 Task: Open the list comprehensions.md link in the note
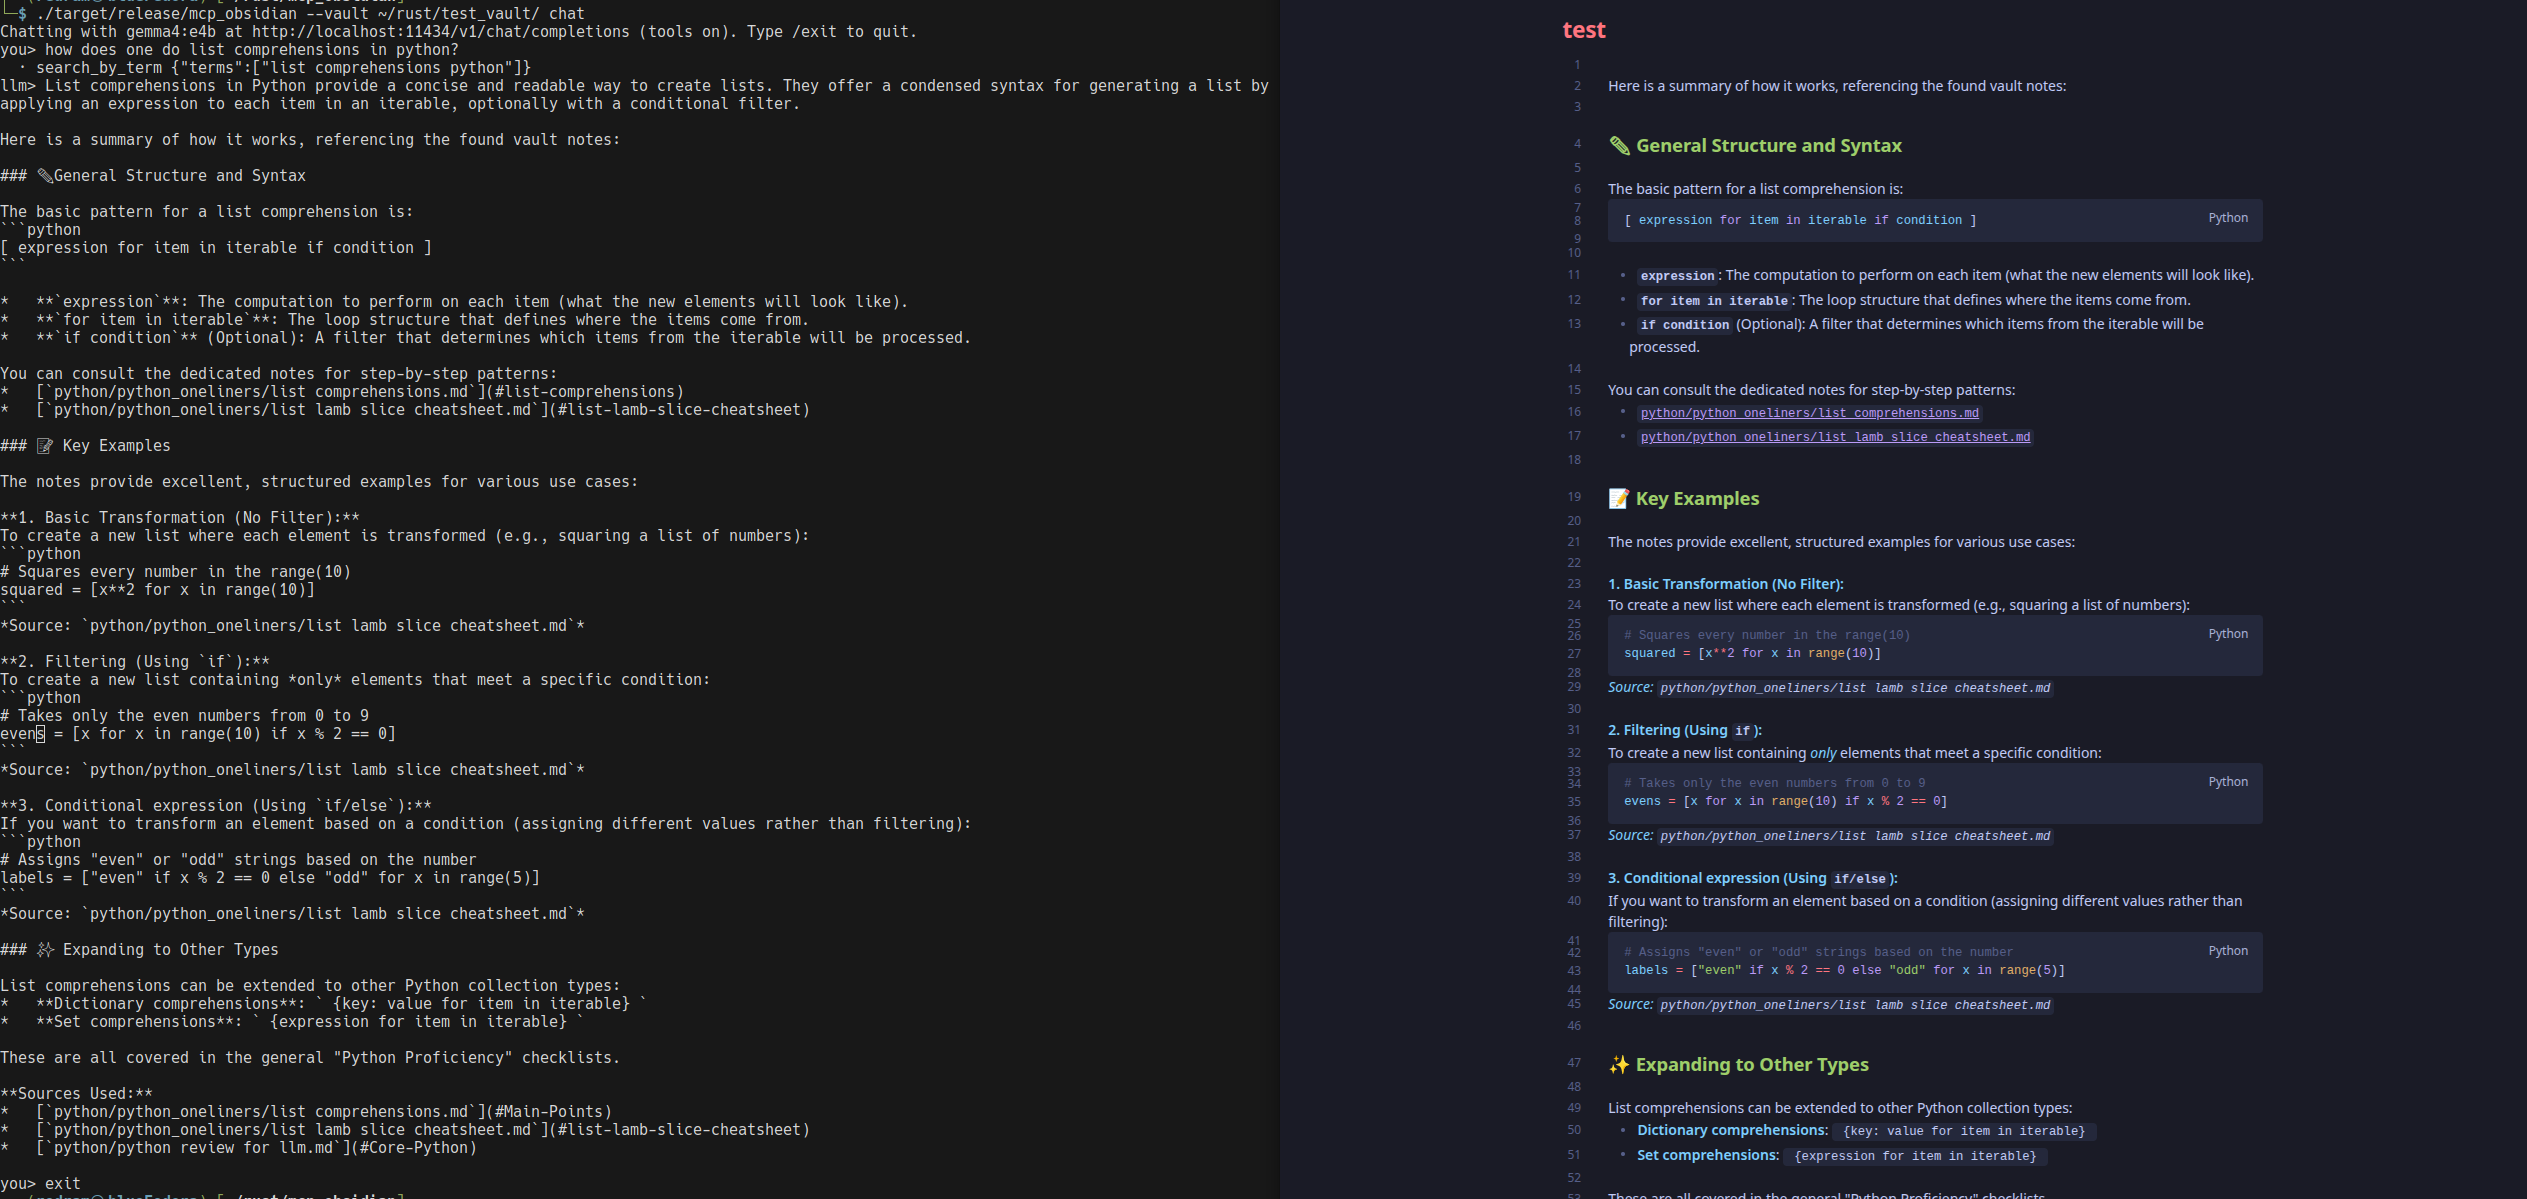click(1809, 413)
